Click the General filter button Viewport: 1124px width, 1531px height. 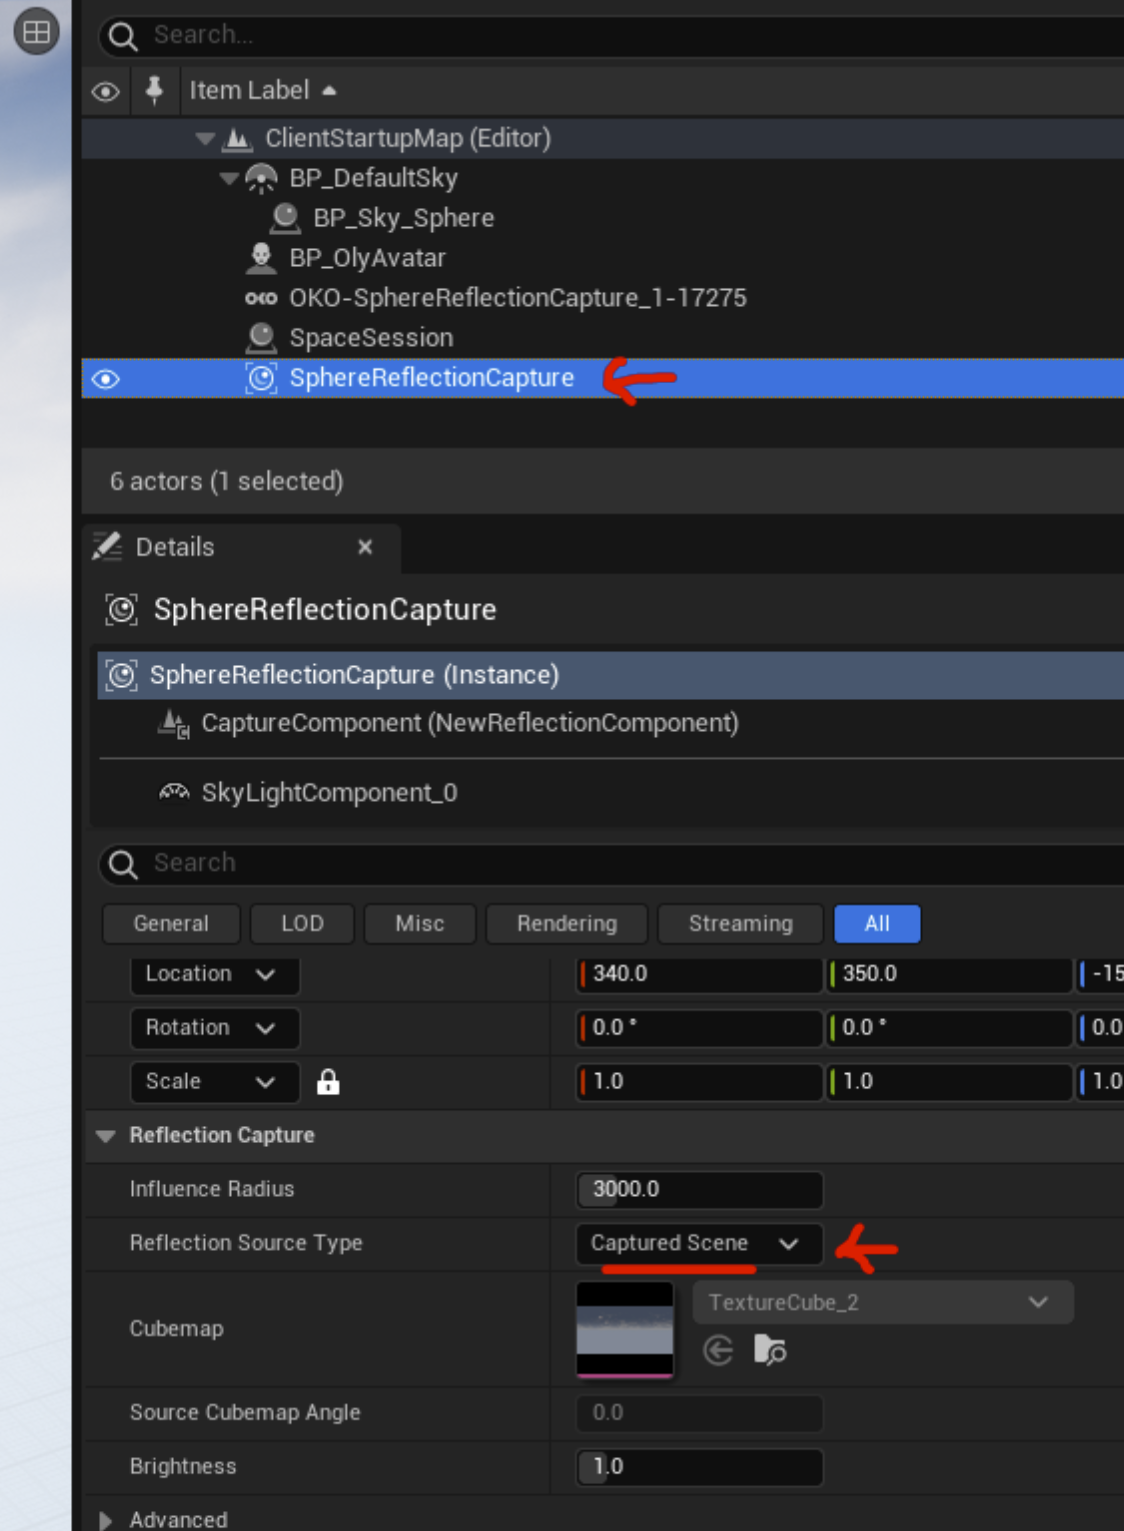pyautogui.click(x=171, y=924)
